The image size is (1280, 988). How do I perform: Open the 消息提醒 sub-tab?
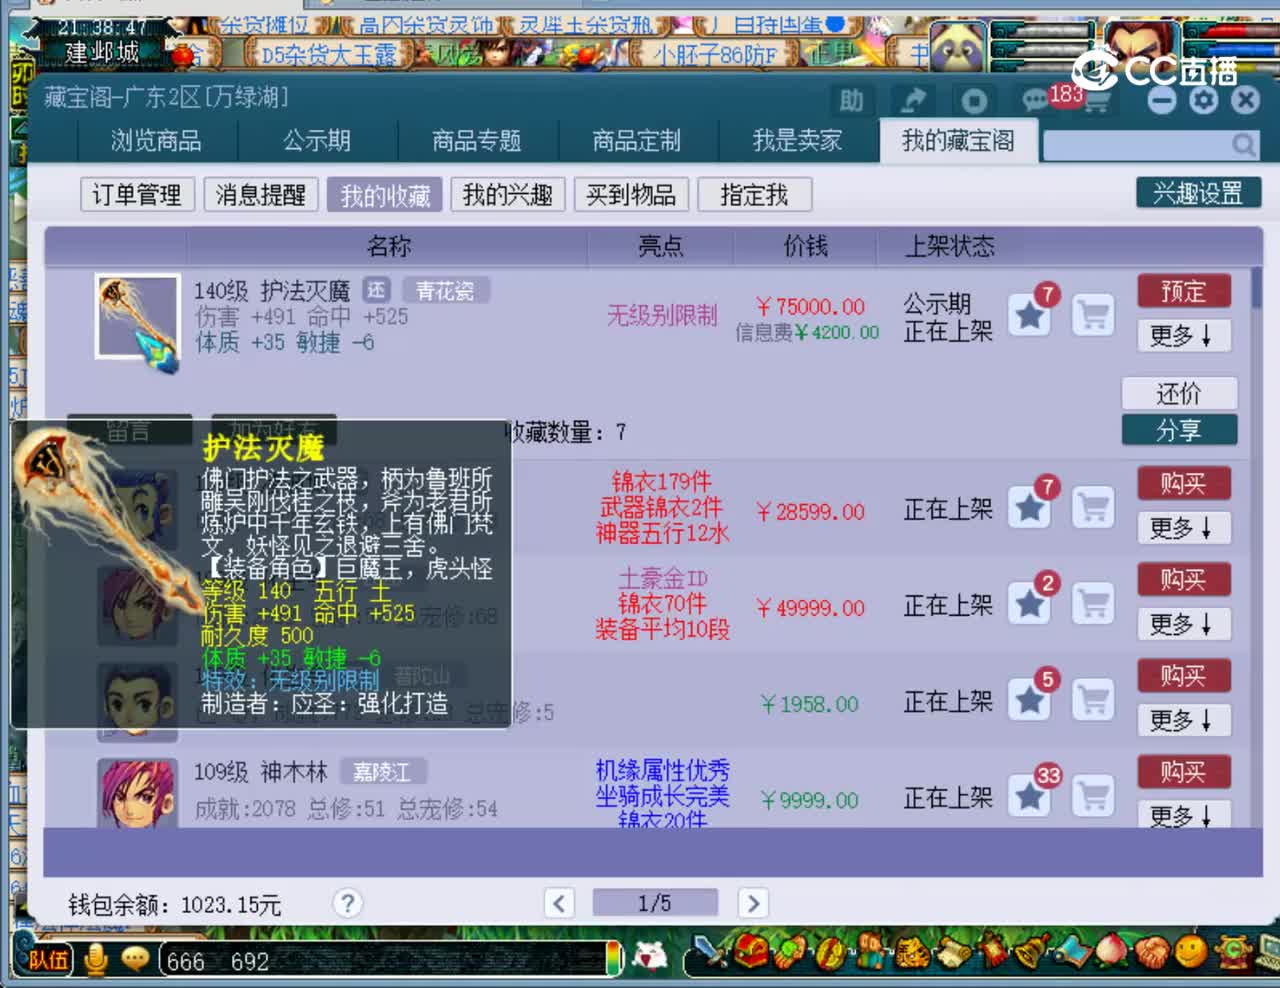pyautogui.click(x=261, y=194)
